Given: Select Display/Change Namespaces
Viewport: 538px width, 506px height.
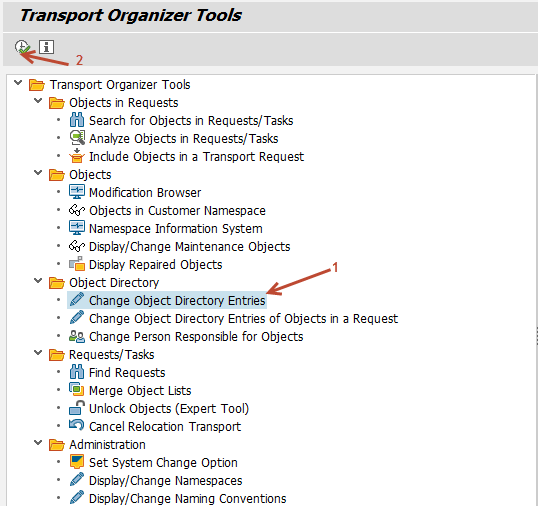Looking at the screenshot, I should 166,481.
